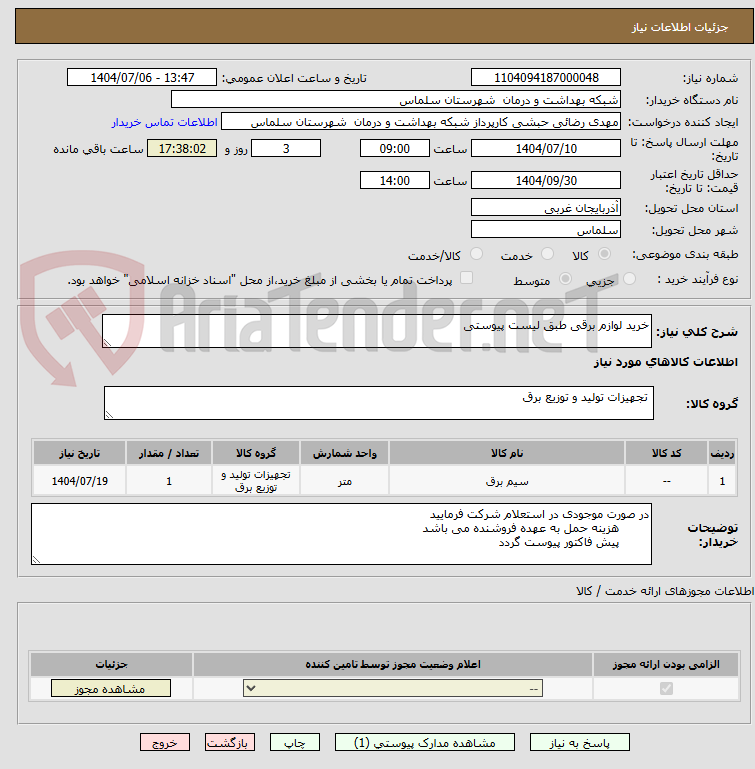Select the جزیی purchase type radio
The image size is (755, 769).
coord(629,279)
